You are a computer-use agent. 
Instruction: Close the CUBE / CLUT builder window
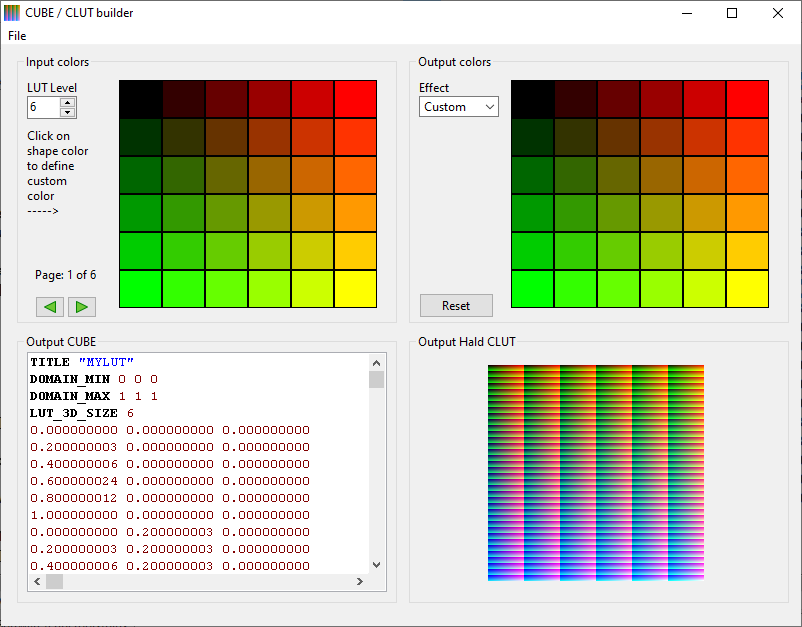click(777, 13)
